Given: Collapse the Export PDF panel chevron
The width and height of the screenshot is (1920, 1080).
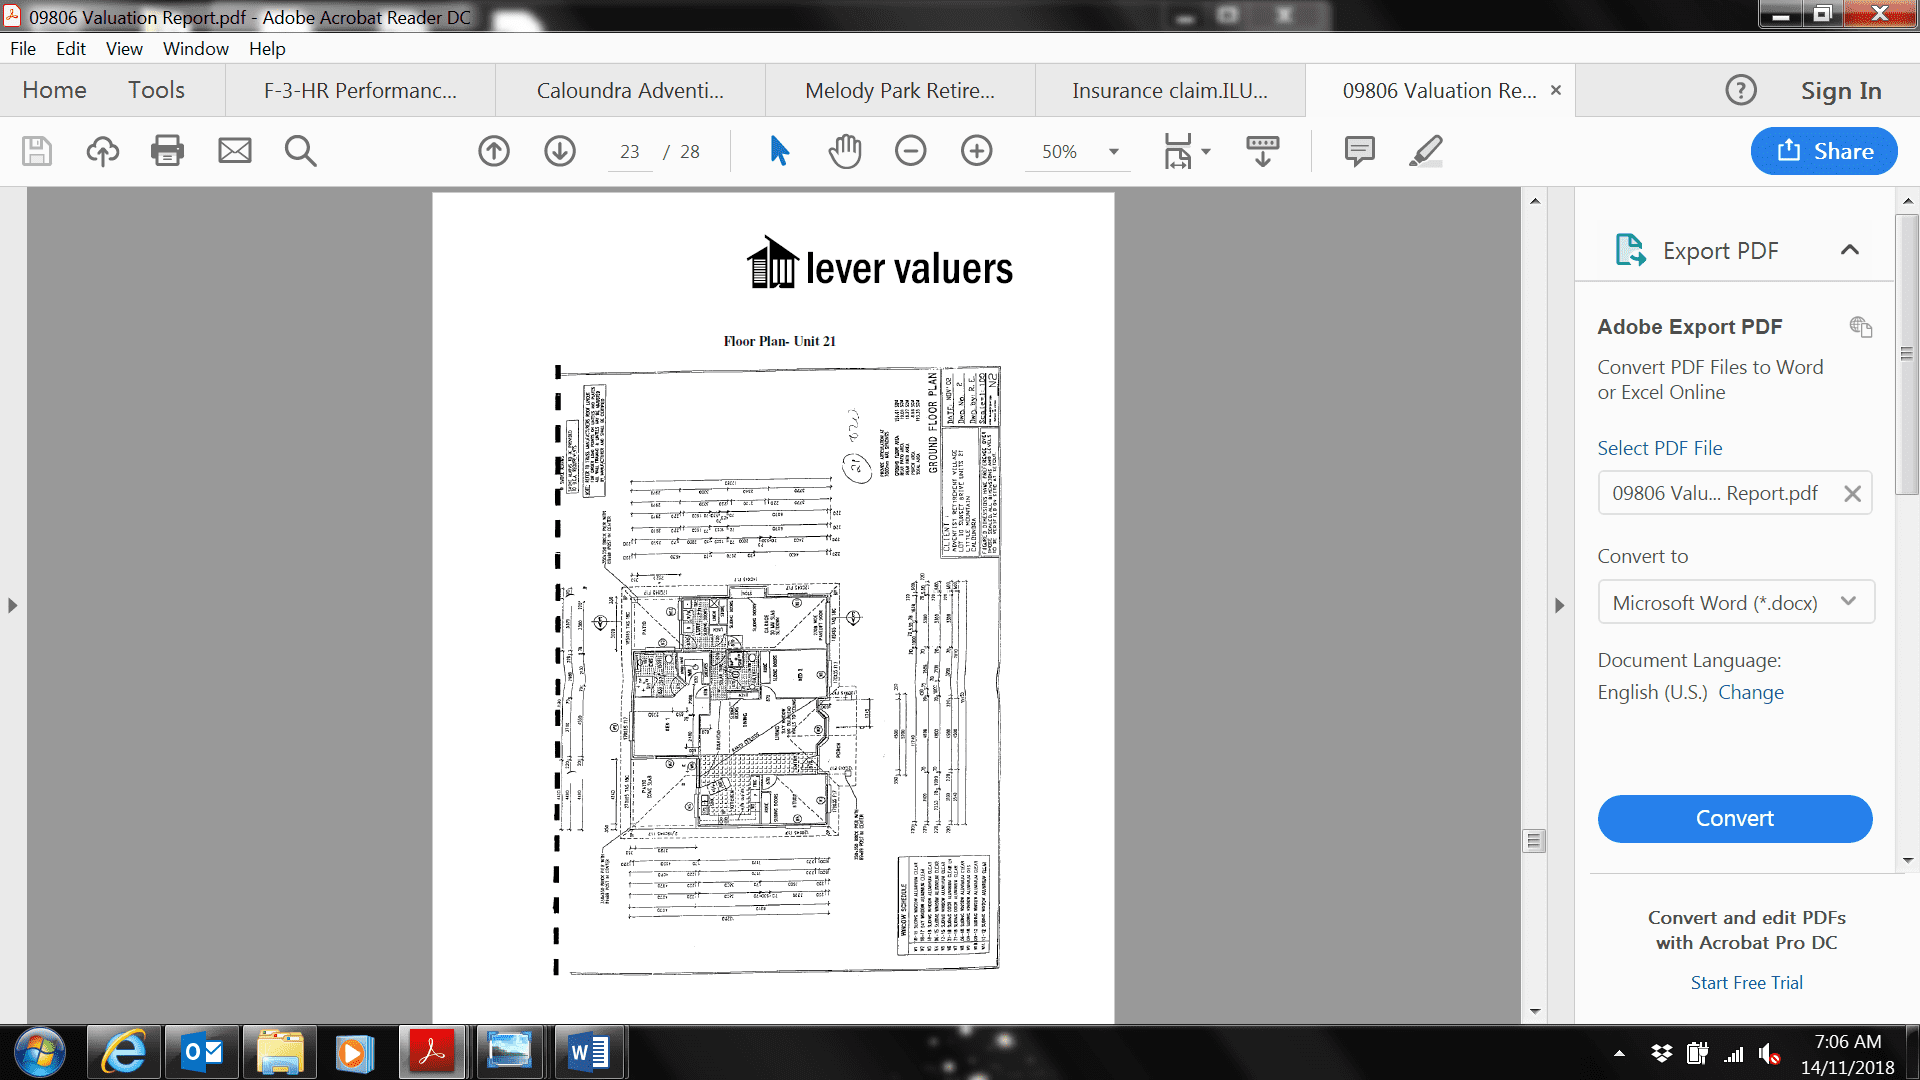Looking at the screenshot, I should click(x=1849, y=250).
